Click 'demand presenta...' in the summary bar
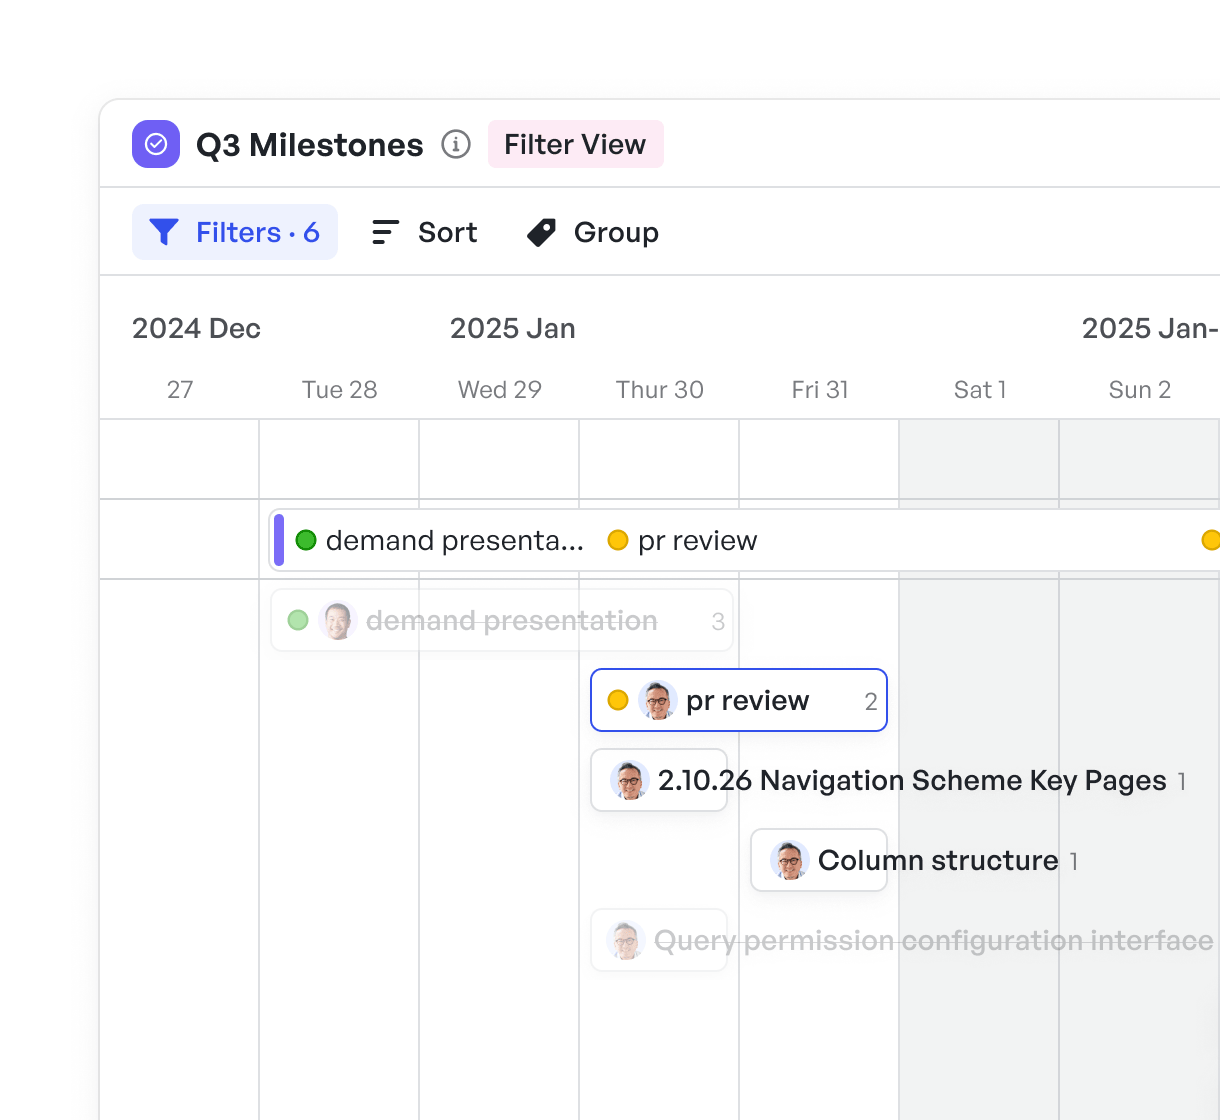The width and height of the screenshot is (1220, 1120). pos(455,540)
